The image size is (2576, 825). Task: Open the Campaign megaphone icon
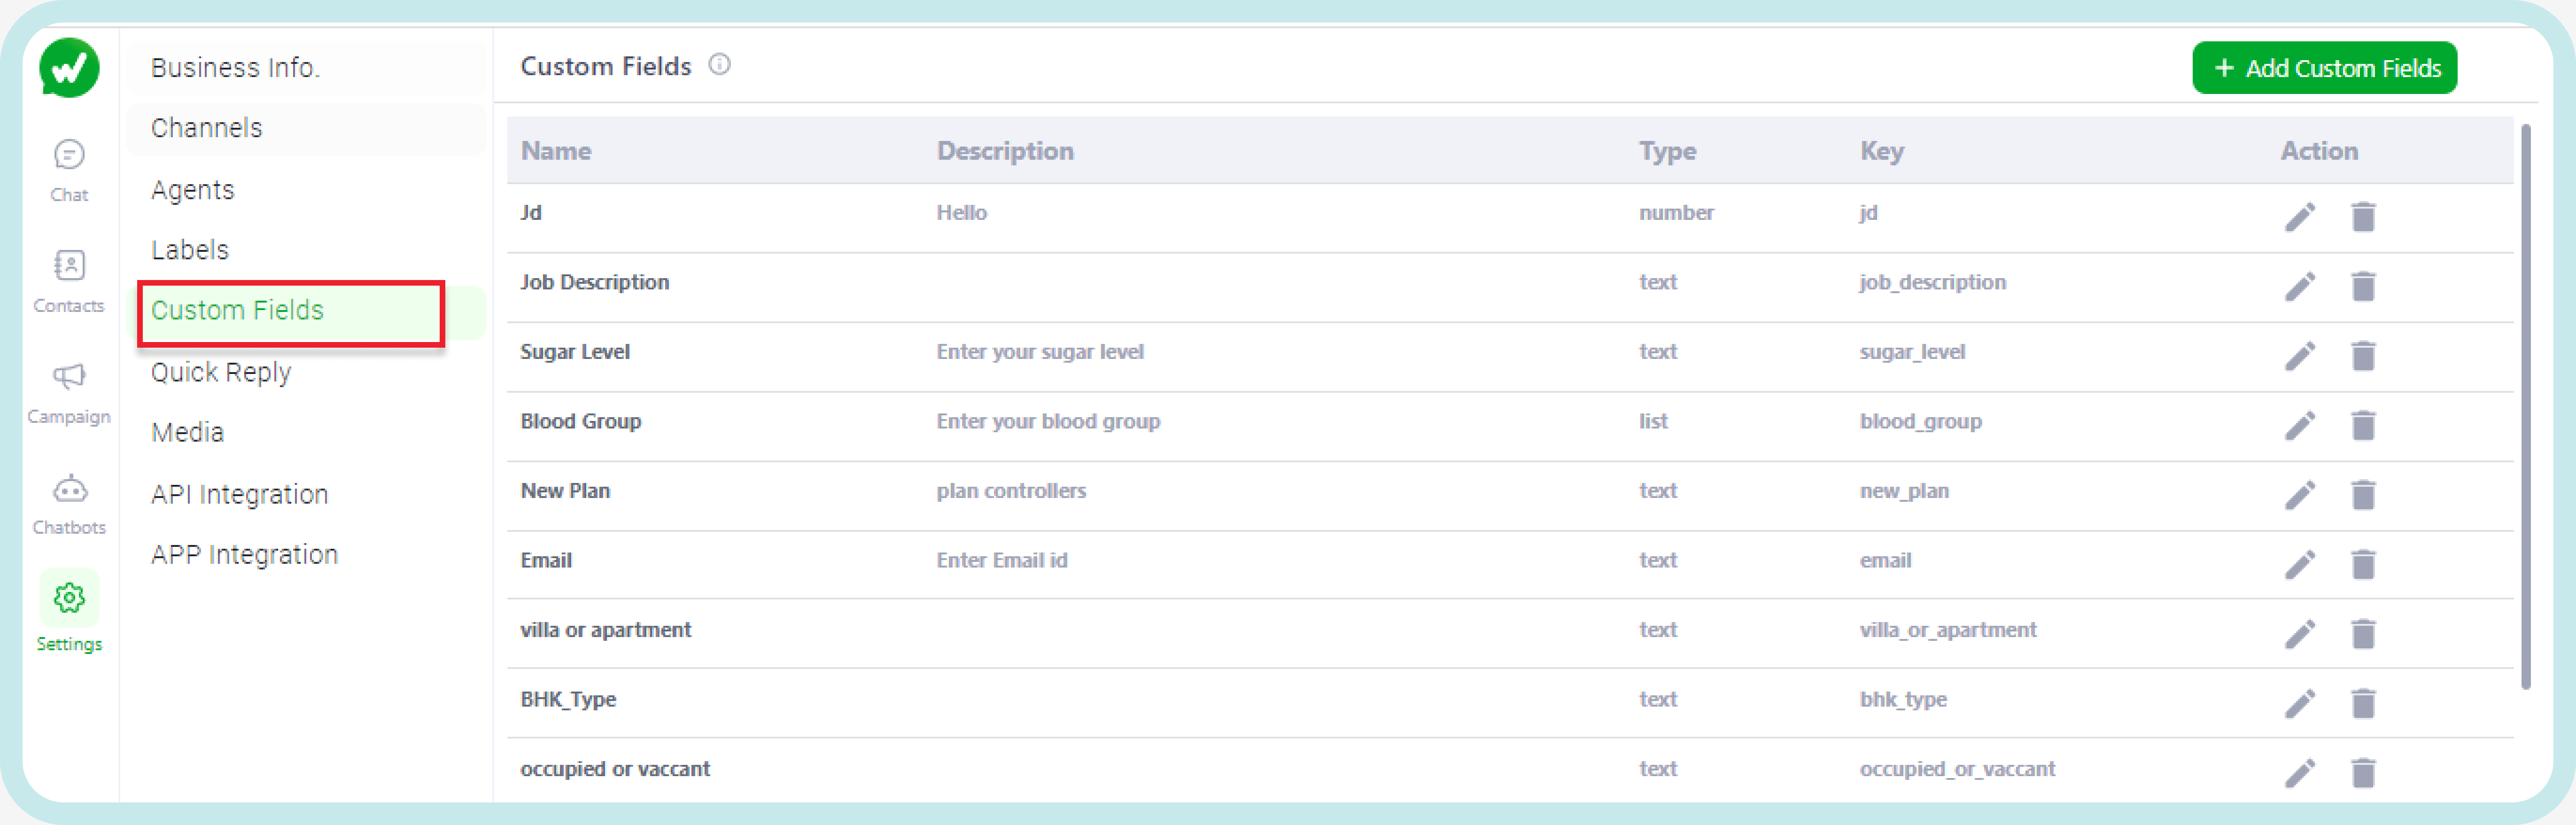[x=69, y=376]
